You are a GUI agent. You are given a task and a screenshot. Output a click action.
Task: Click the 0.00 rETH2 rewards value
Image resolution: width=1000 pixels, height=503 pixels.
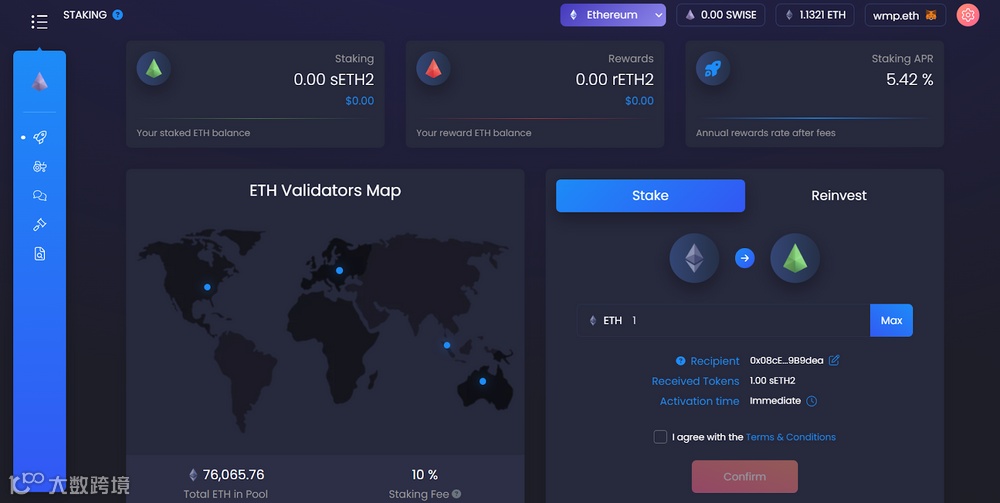click(x=615, y=80)
